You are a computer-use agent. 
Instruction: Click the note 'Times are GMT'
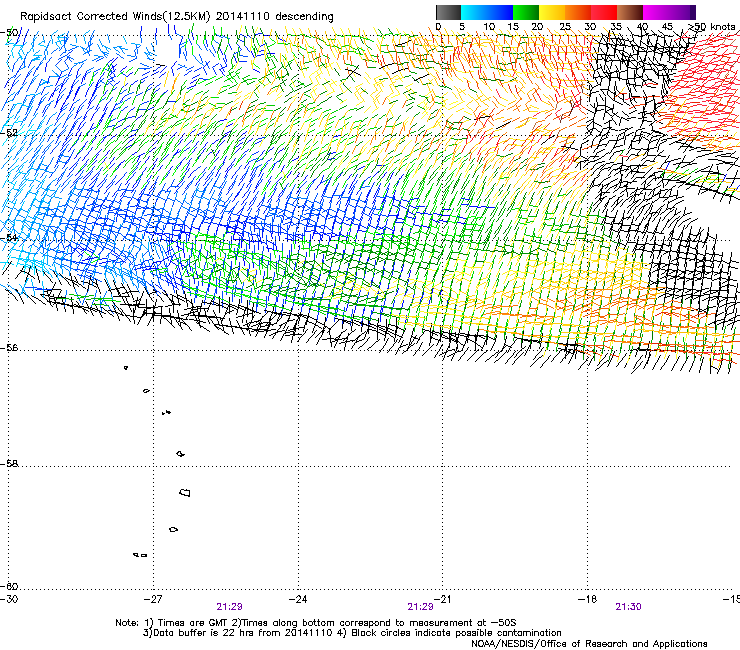193,623
